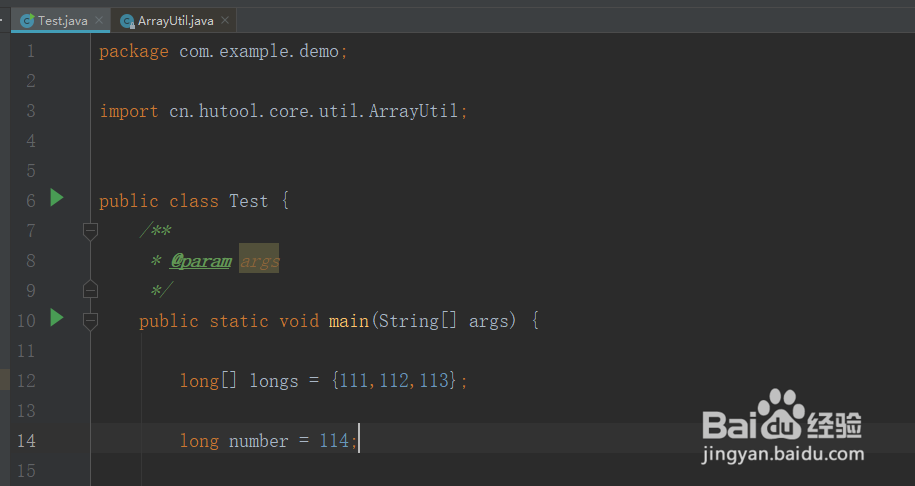This screenshot has height=486, width=915.
Task: Switch to the ArrayUtil.java tab
Action: (x=175, y=20)
